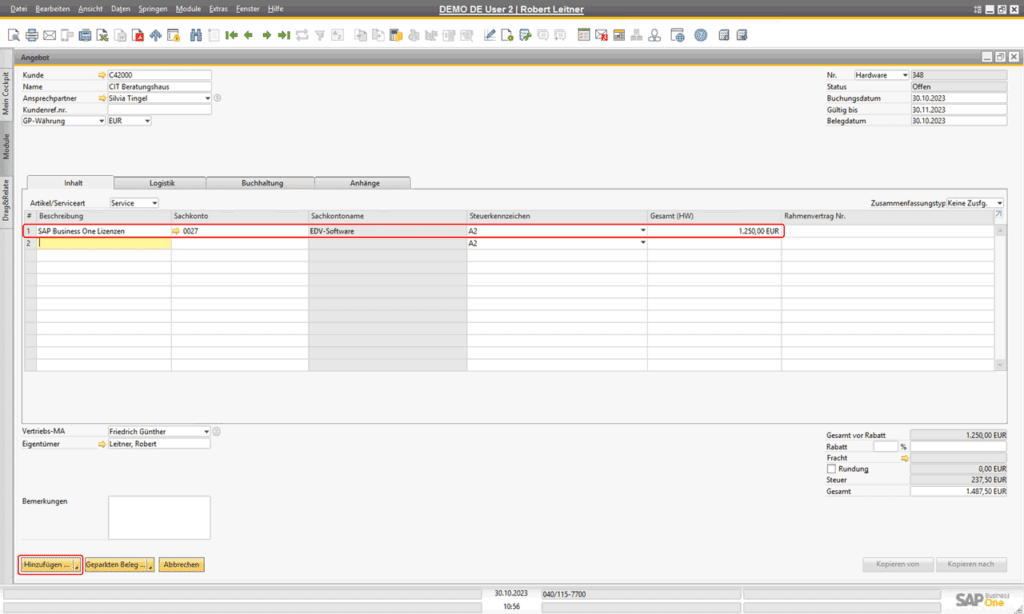Open the Calendar icon

tap(582, 35)
